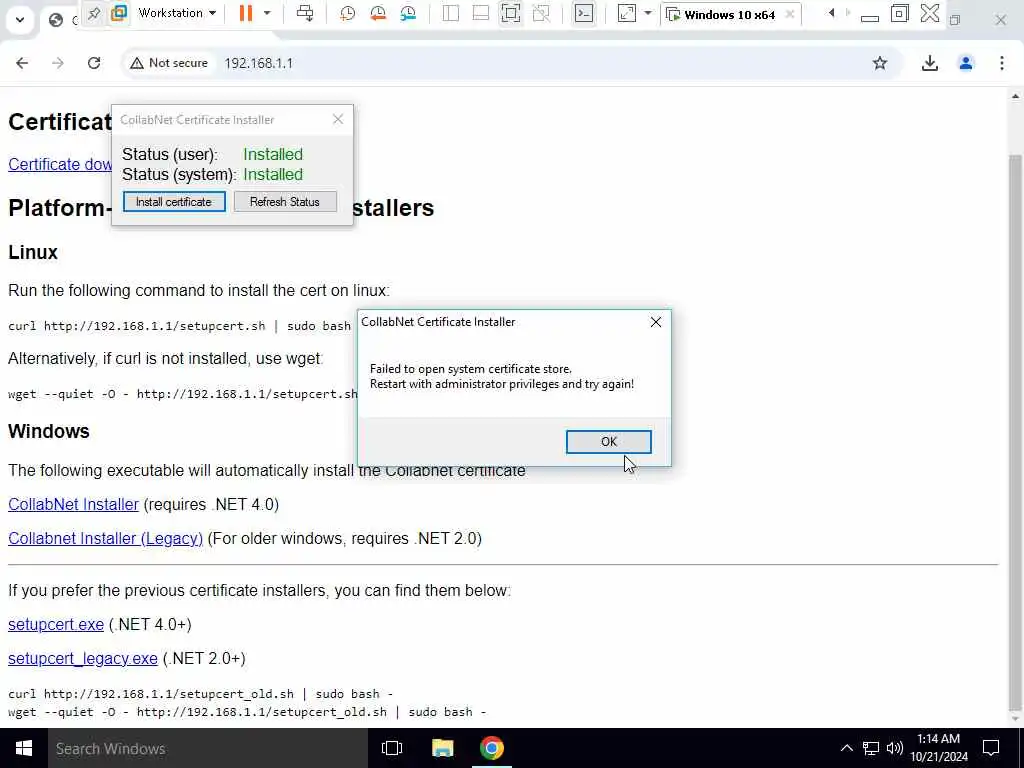Click the curl setupcert_old.sh command text
Viewport: 1024px width, 768px height.
point(200,694)
